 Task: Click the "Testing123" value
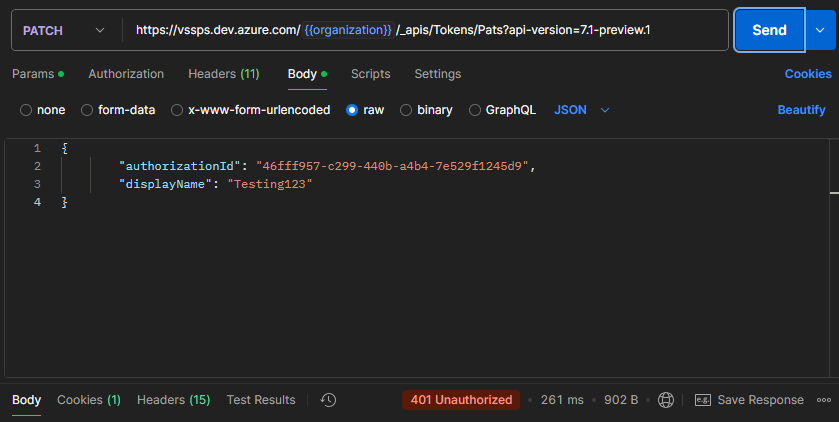point(270,184)
